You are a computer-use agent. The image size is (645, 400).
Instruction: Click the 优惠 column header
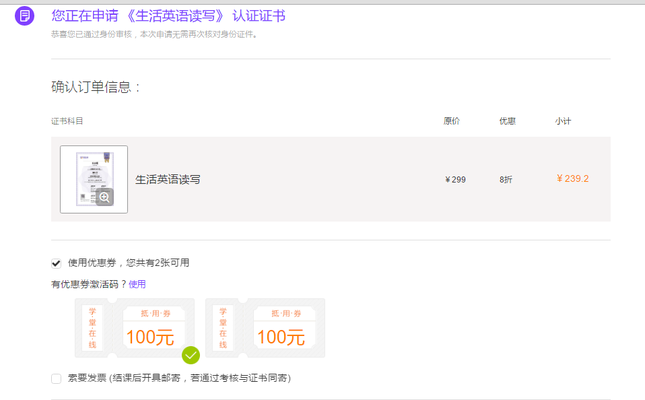coord(507,121)
